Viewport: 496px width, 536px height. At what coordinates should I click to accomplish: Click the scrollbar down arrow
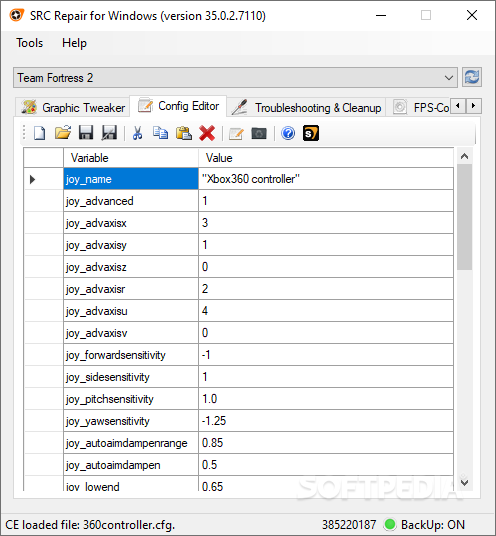click(x=464, y=482)
